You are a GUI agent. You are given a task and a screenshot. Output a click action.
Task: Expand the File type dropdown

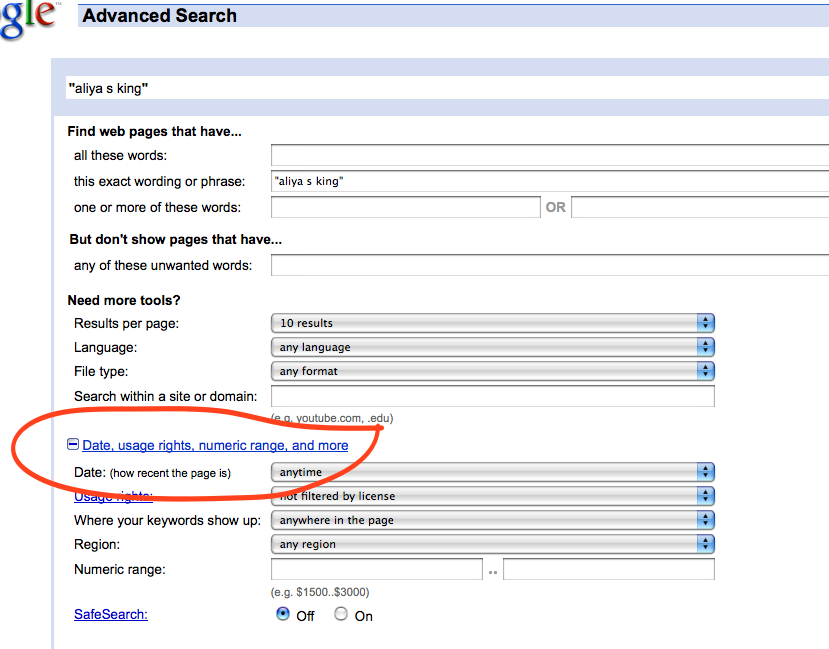pyautogui.click(x=492, y=371)
